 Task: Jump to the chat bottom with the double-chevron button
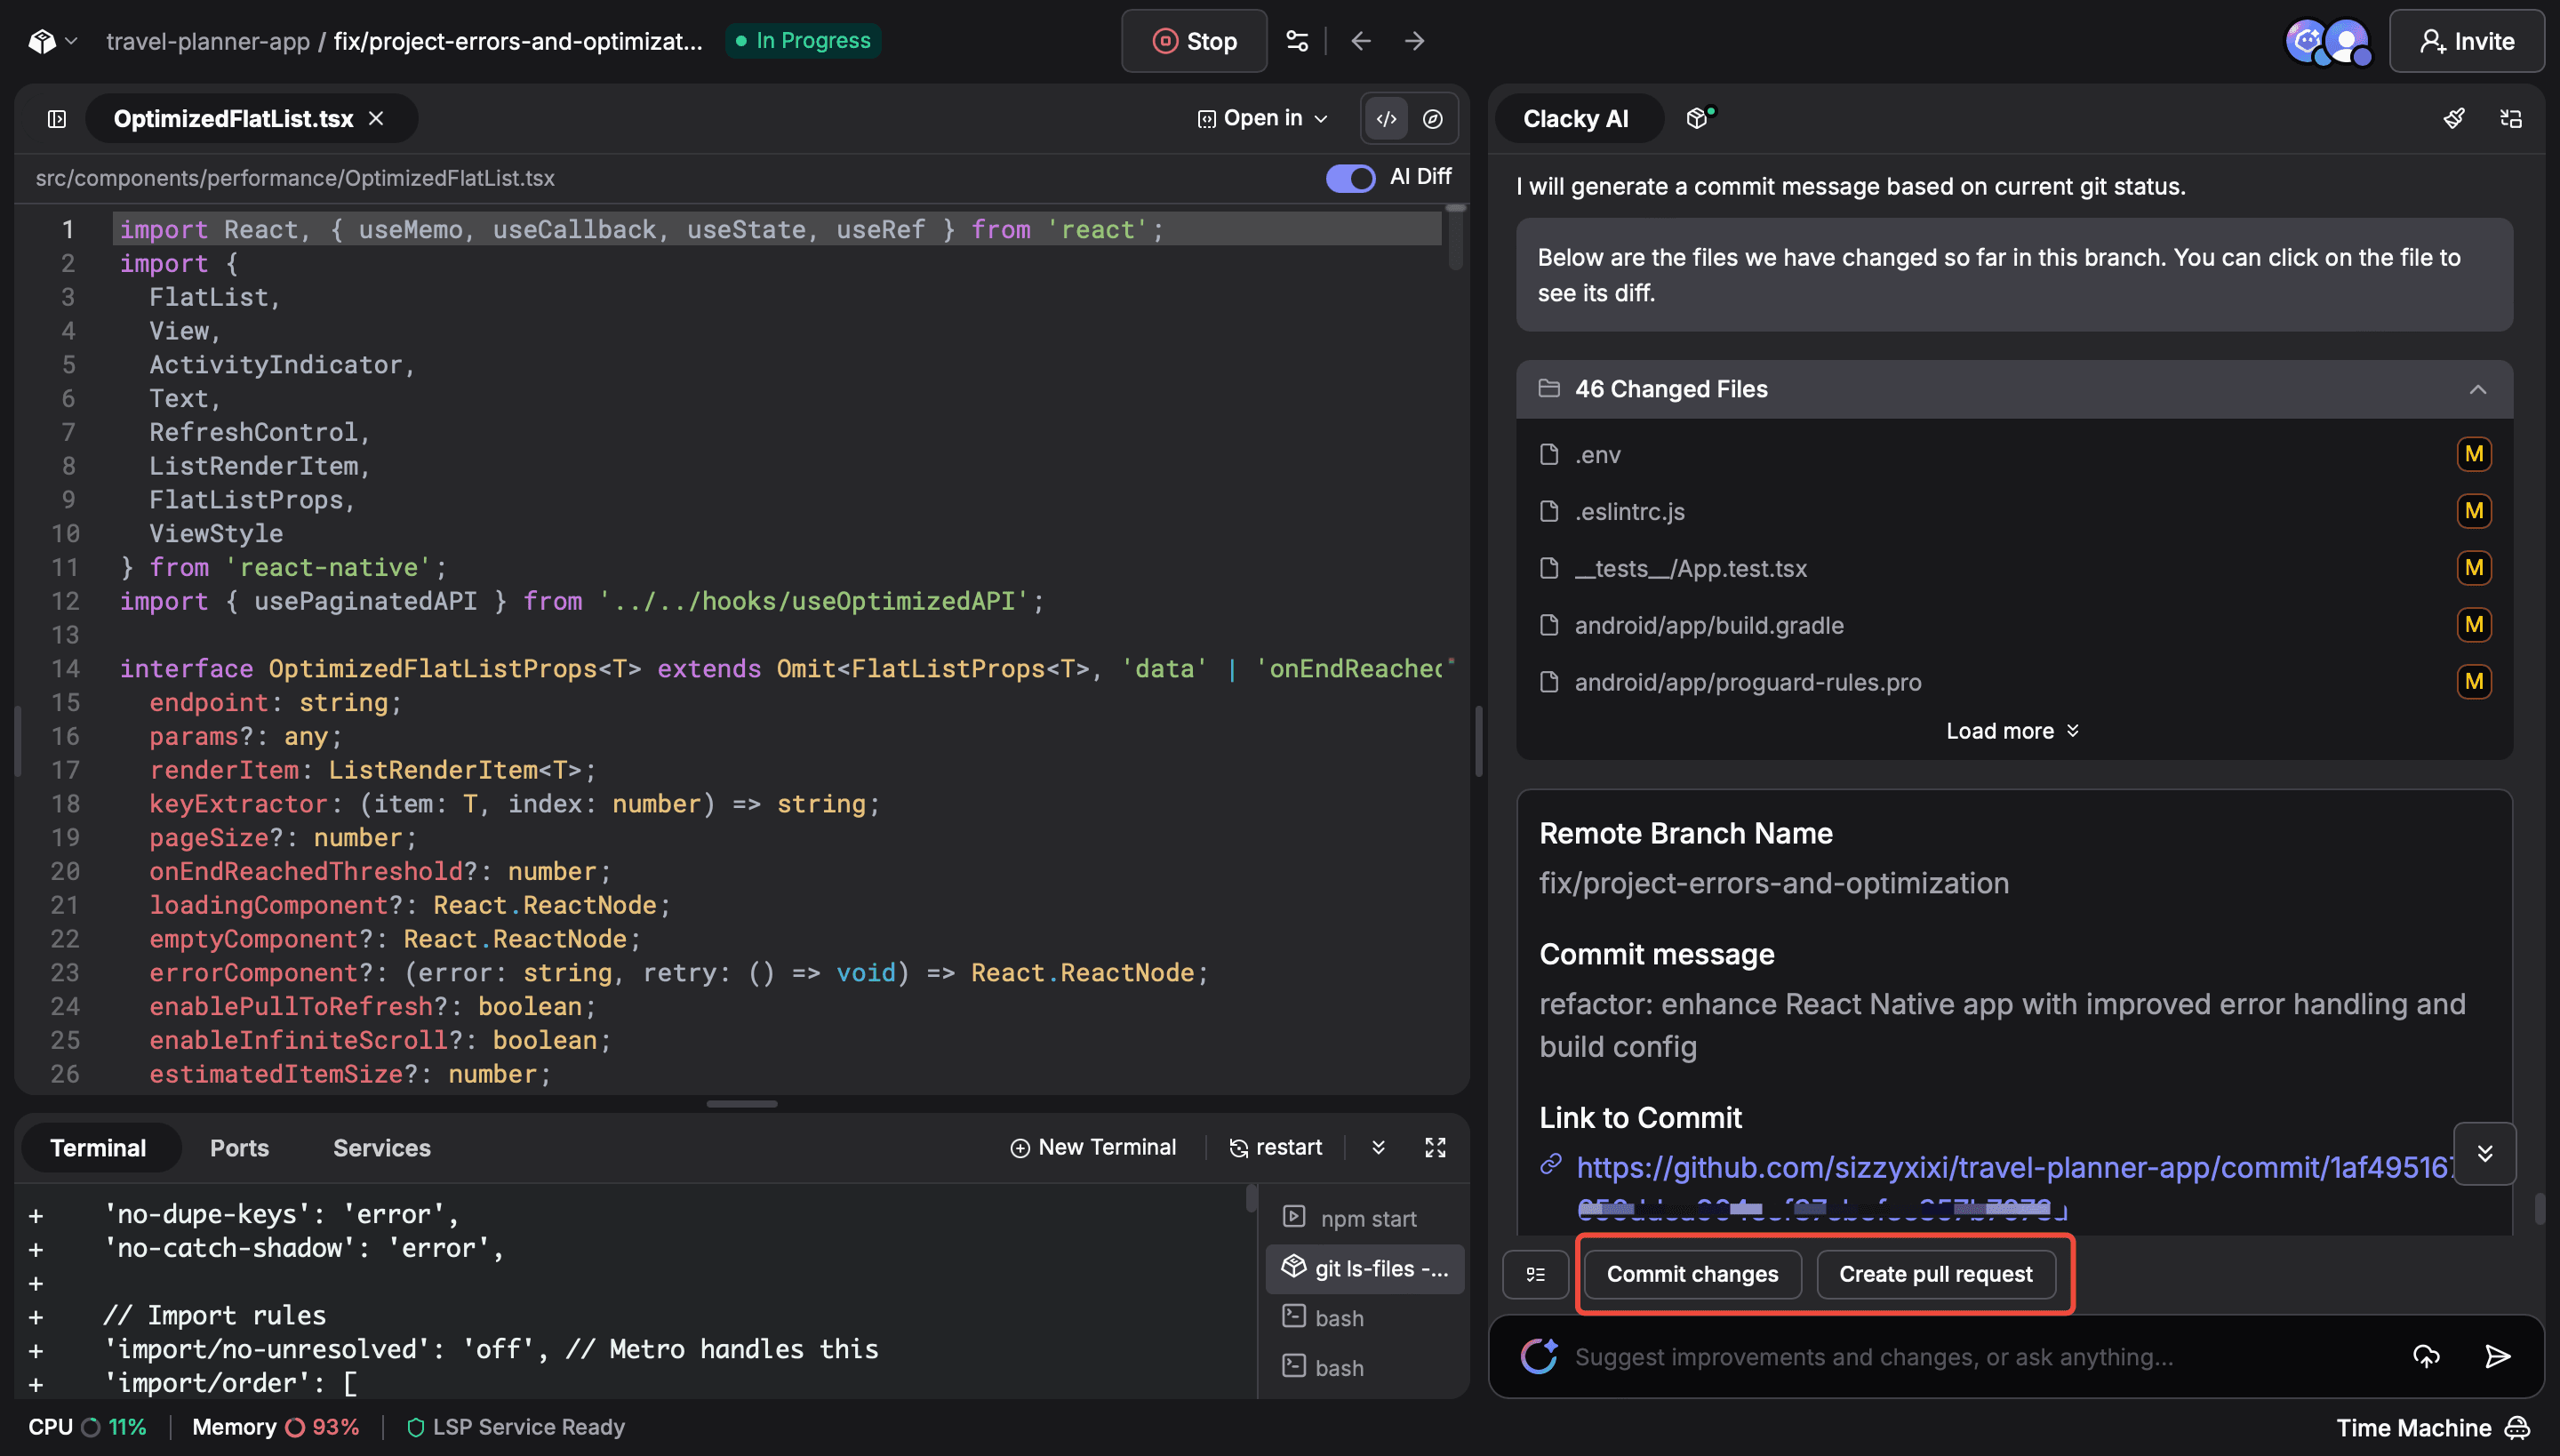2484,1153
